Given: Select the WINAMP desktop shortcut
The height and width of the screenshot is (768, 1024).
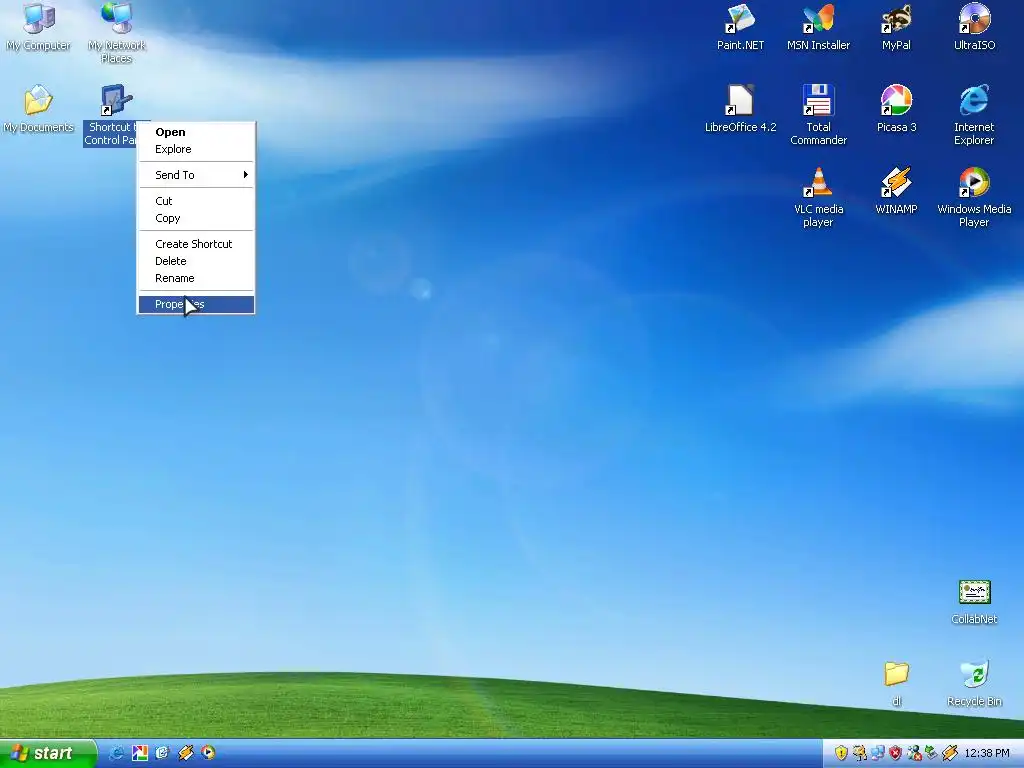Looking at the screenshot, I should point(896,190).
